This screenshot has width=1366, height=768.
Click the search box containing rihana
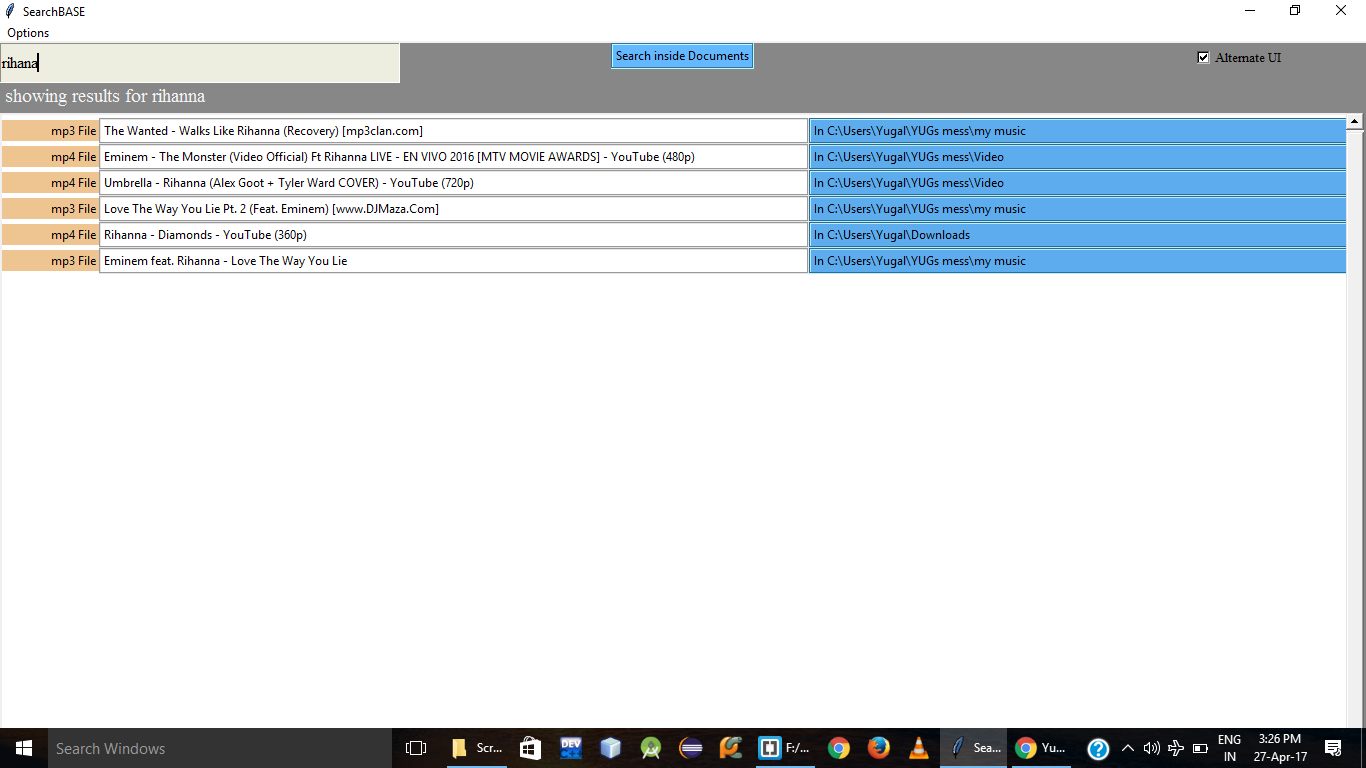click(200, 63)
